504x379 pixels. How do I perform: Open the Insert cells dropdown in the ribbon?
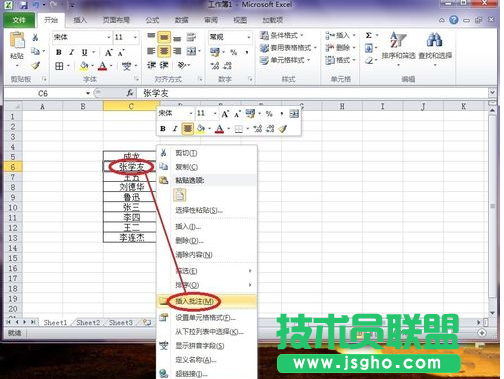[340, 35]
